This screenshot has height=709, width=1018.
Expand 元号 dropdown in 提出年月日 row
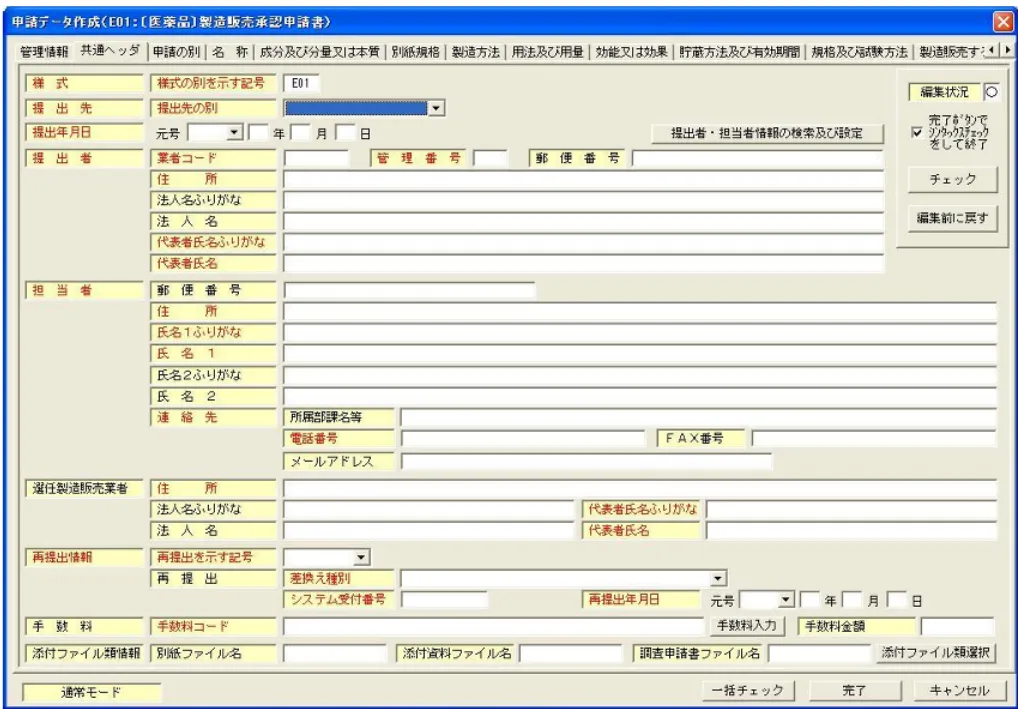click(236, 132)
